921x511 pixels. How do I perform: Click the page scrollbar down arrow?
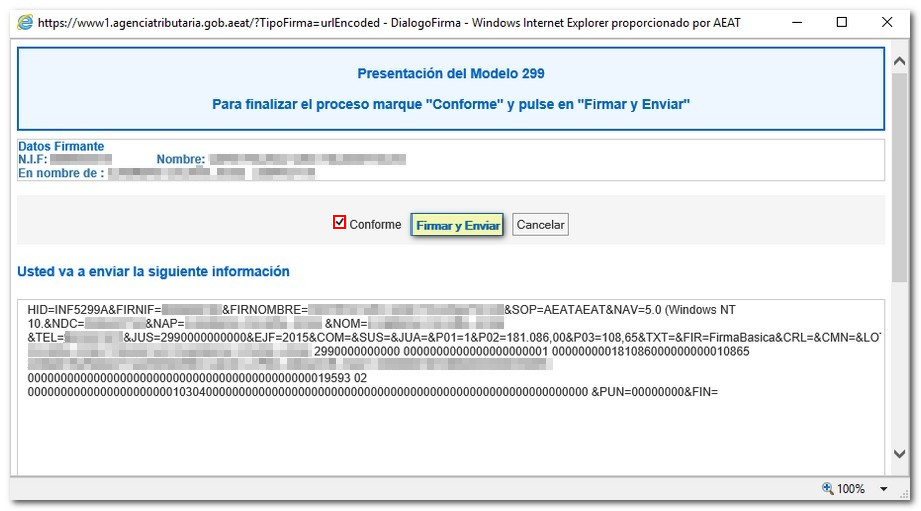[x=900, y=454]
